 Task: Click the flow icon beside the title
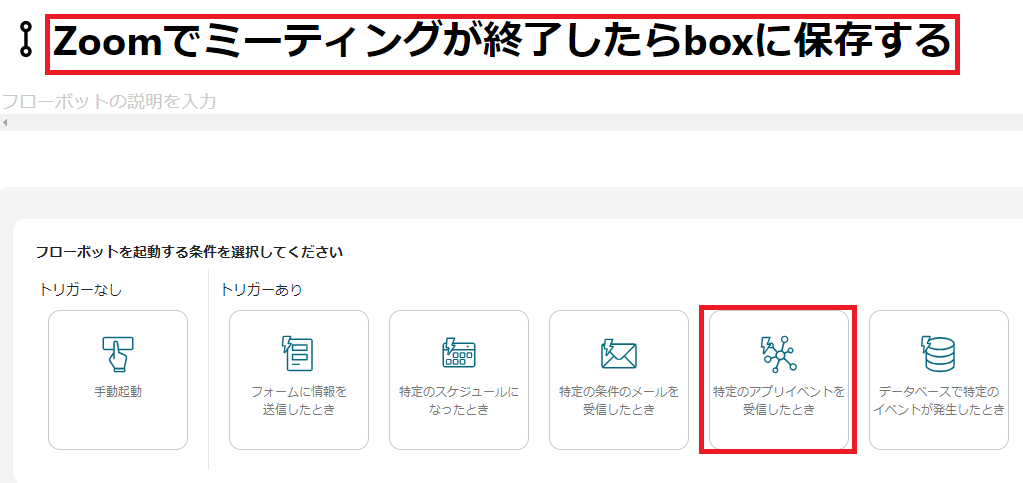[25, 41]
